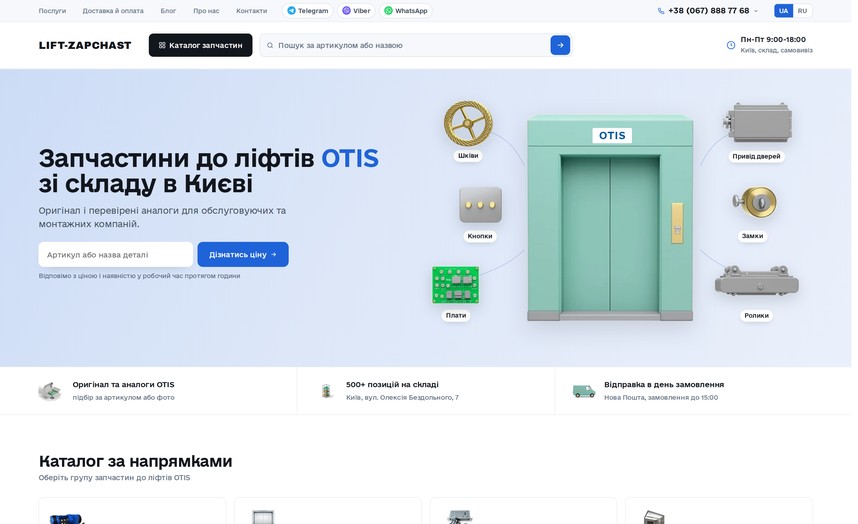
Task: Click the підбір за артикулом або фото text
Action: pyautogui.click(x=123, y=398)
